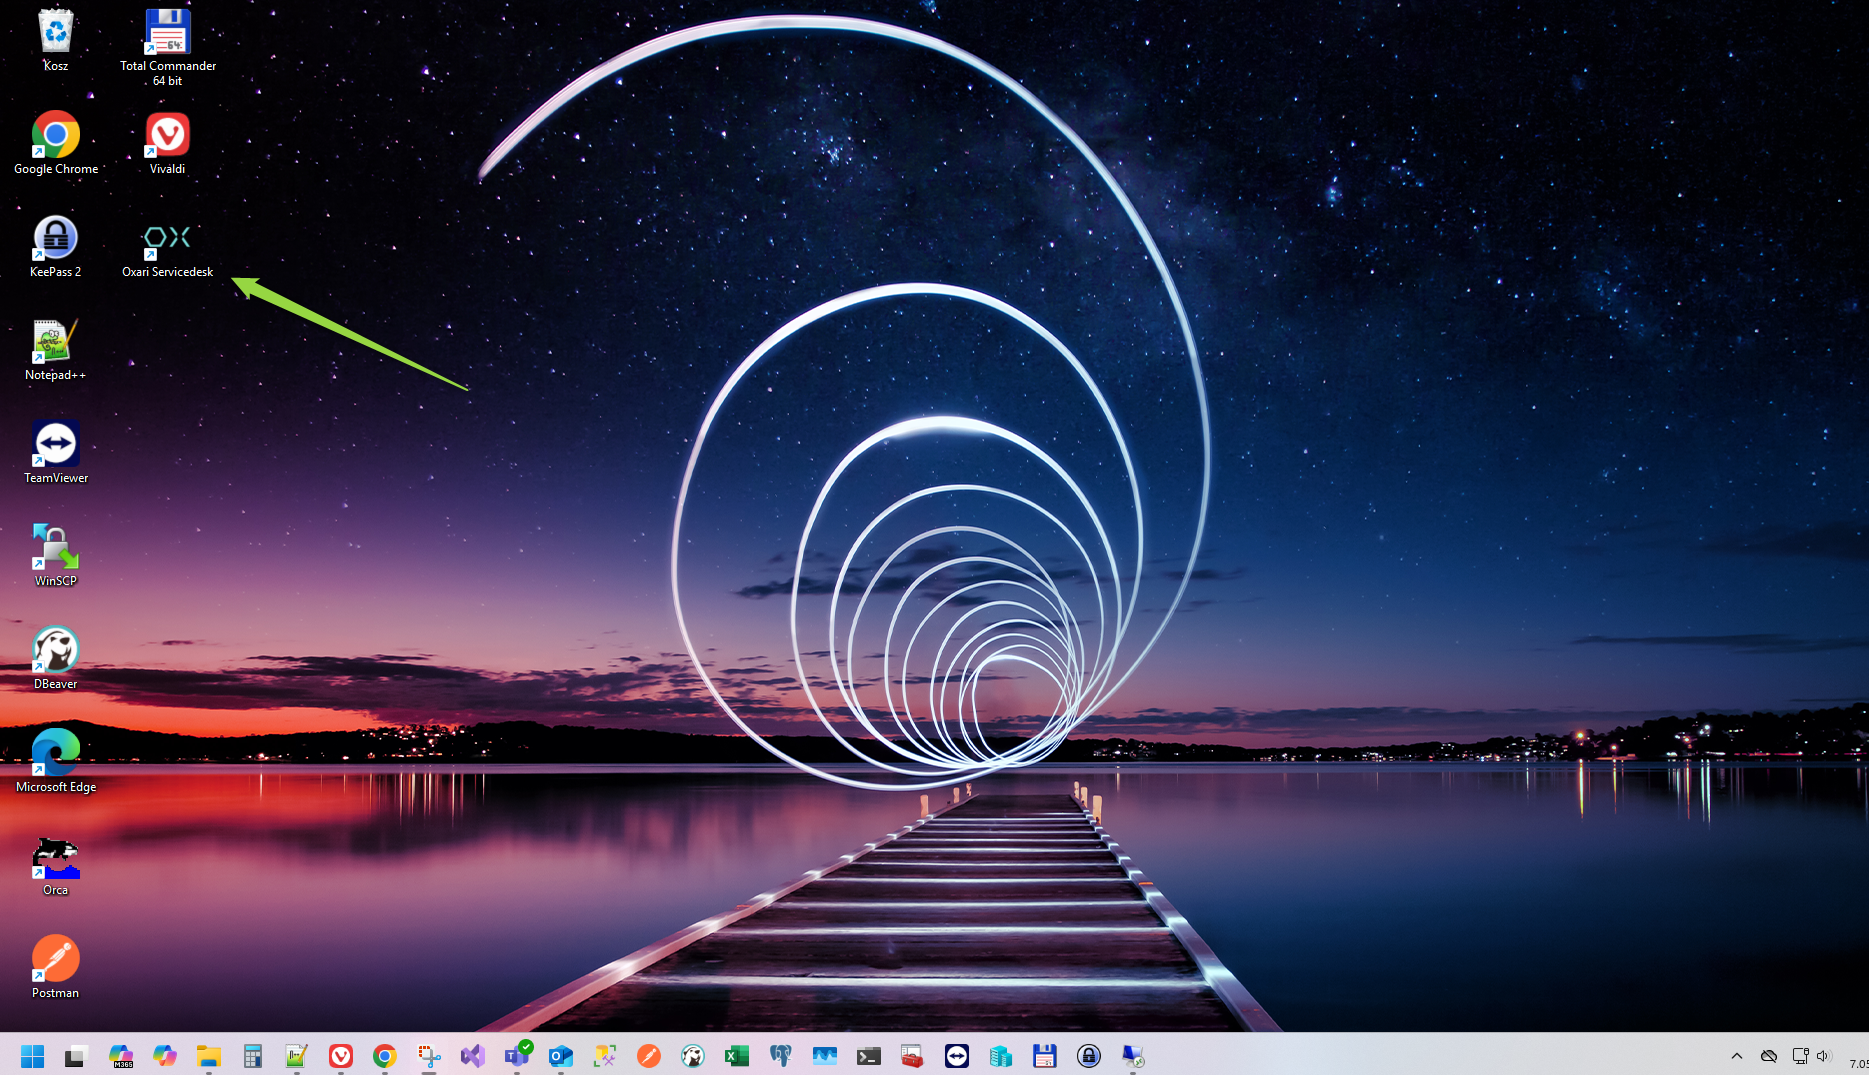Open Chrome from the taskbar
Image resolution: width=1869 pixels, height=1075 pixels.
(384, 1056)
